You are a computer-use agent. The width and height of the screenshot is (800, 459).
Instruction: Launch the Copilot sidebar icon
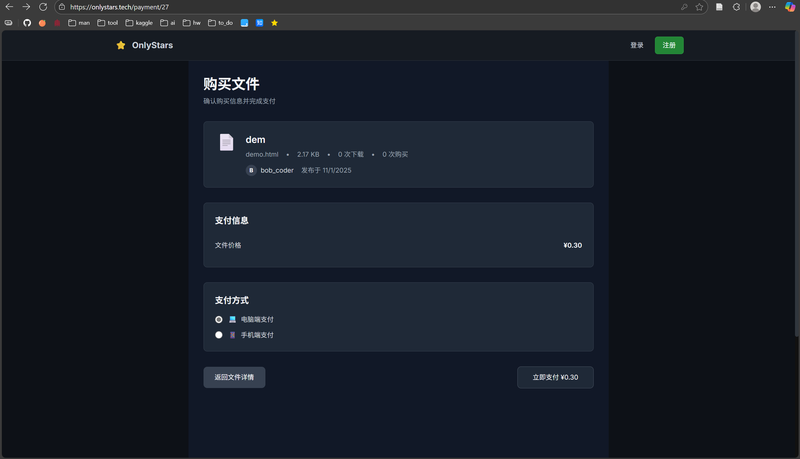[790, 7]
